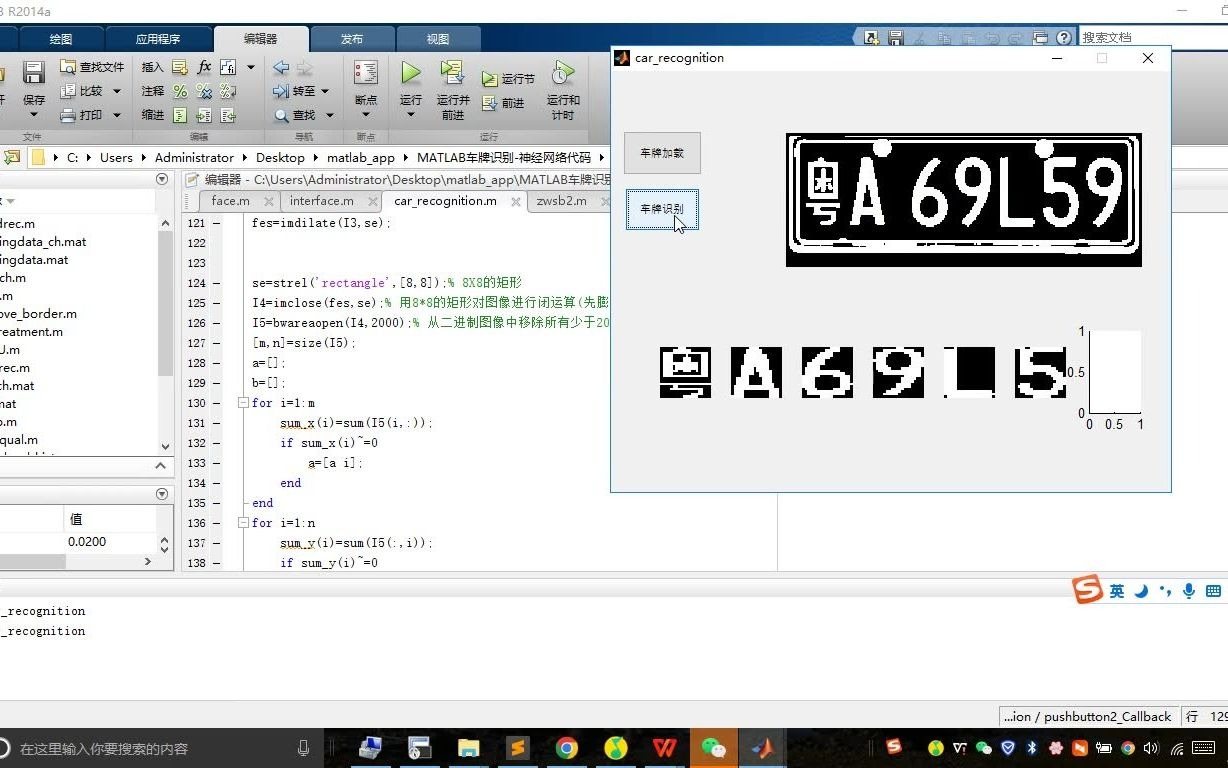Open 查找文件 to find files
The width and height of the screenshot is (1228, 768).
(x=93, y=67)
